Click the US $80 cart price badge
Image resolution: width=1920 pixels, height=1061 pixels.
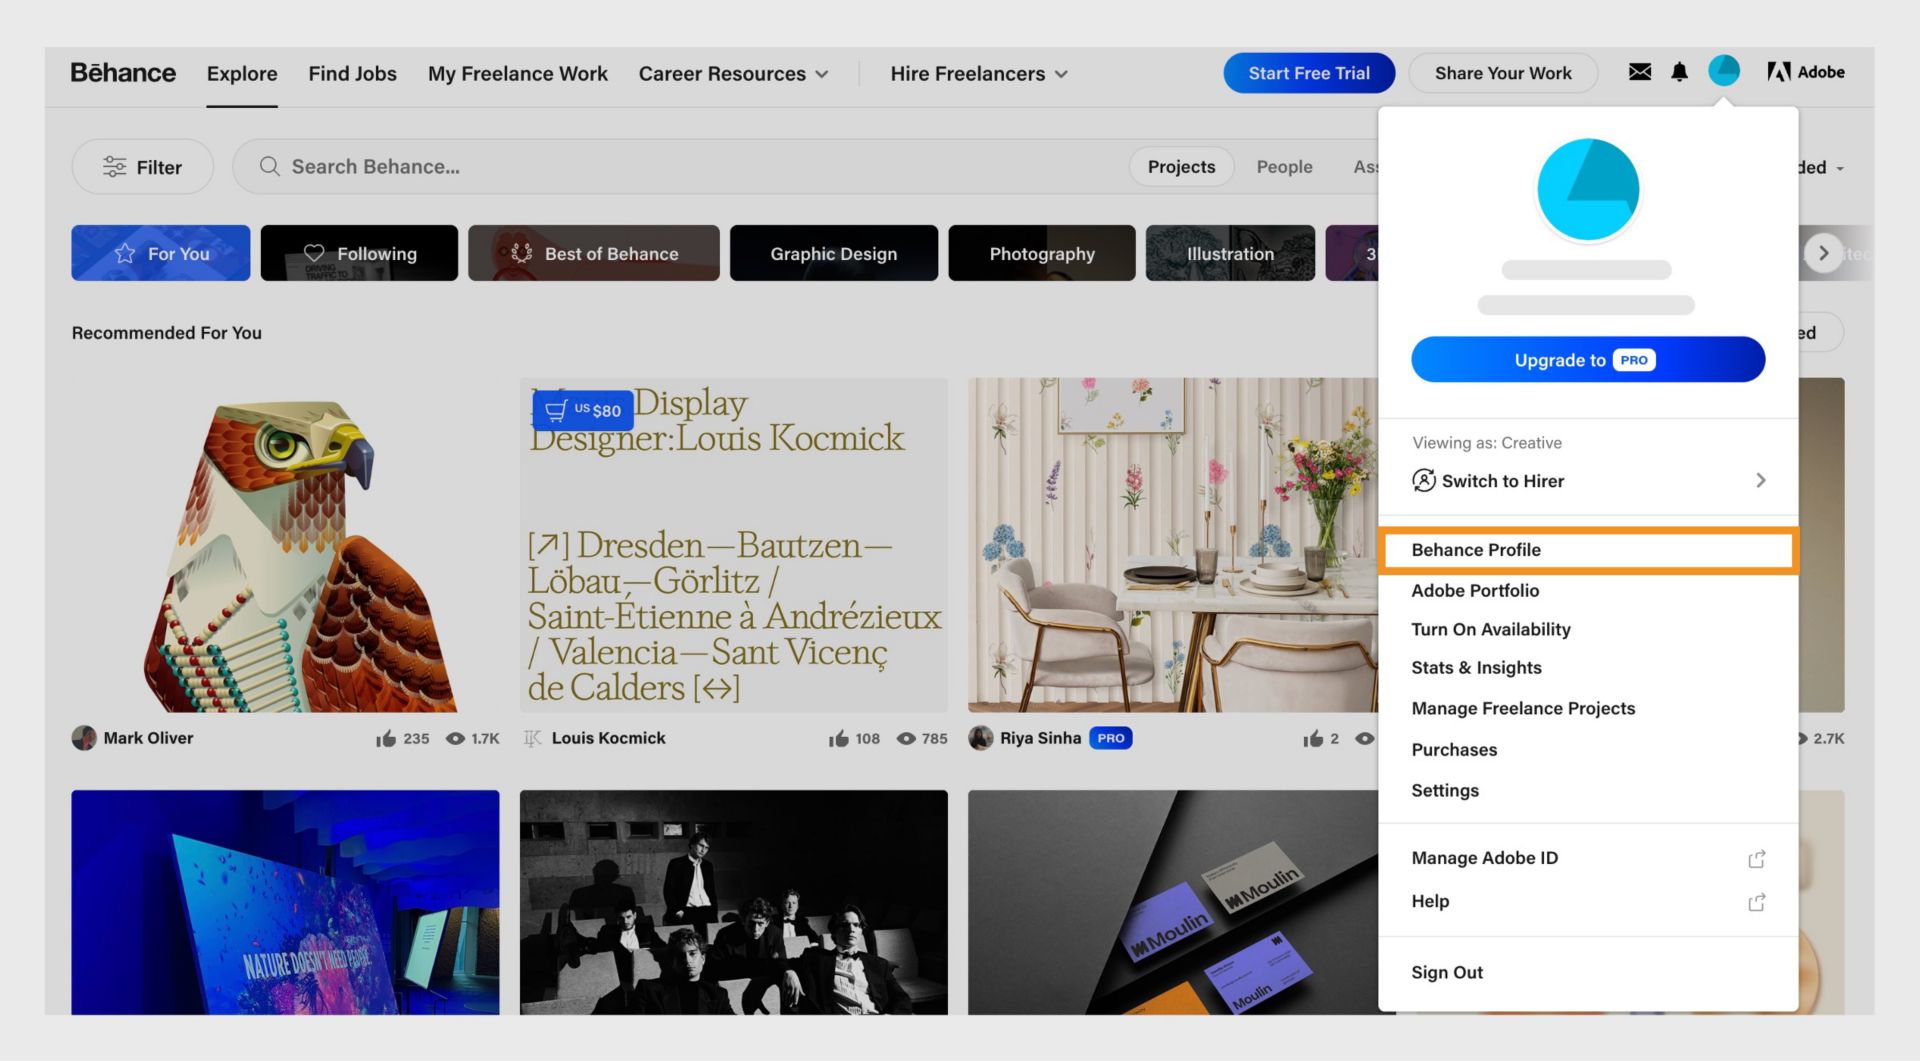tap(583, 410)
